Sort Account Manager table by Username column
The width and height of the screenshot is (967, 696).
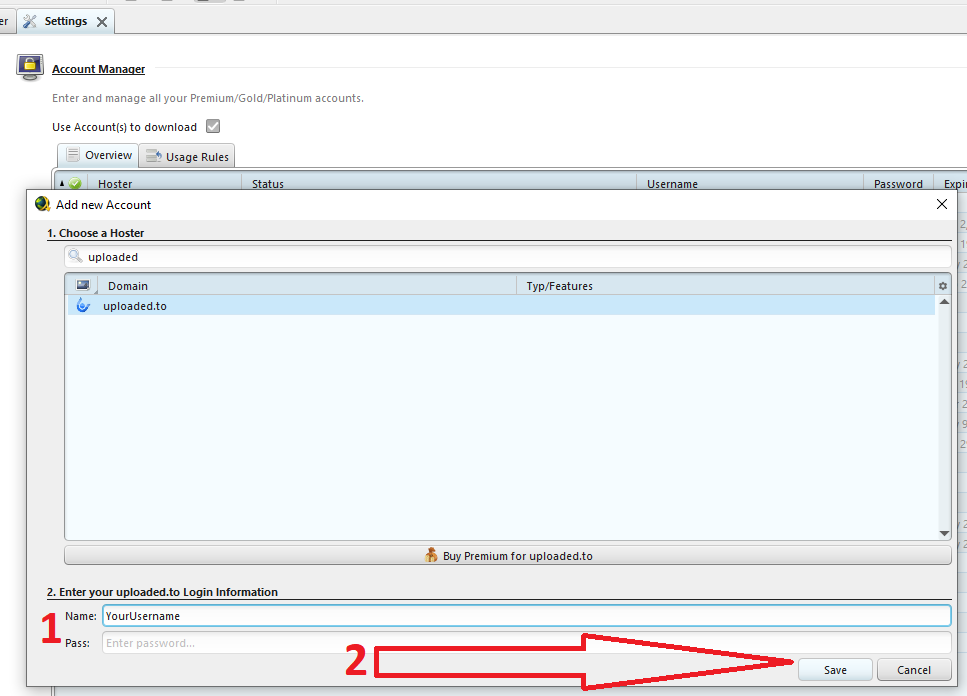(749, 184)
